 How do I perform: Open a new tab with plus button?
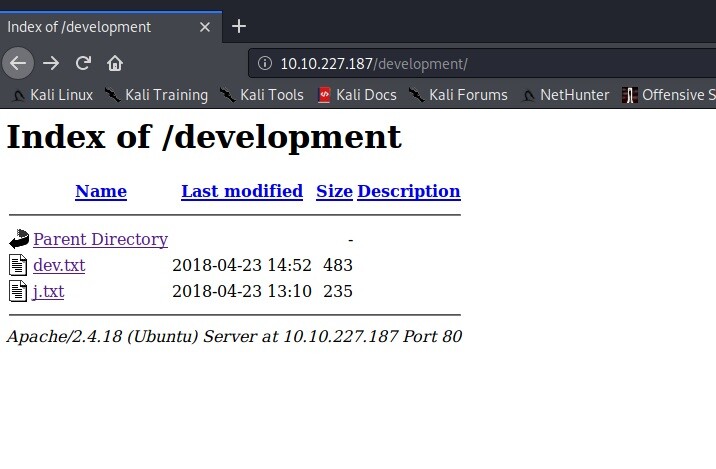(238, 26)
